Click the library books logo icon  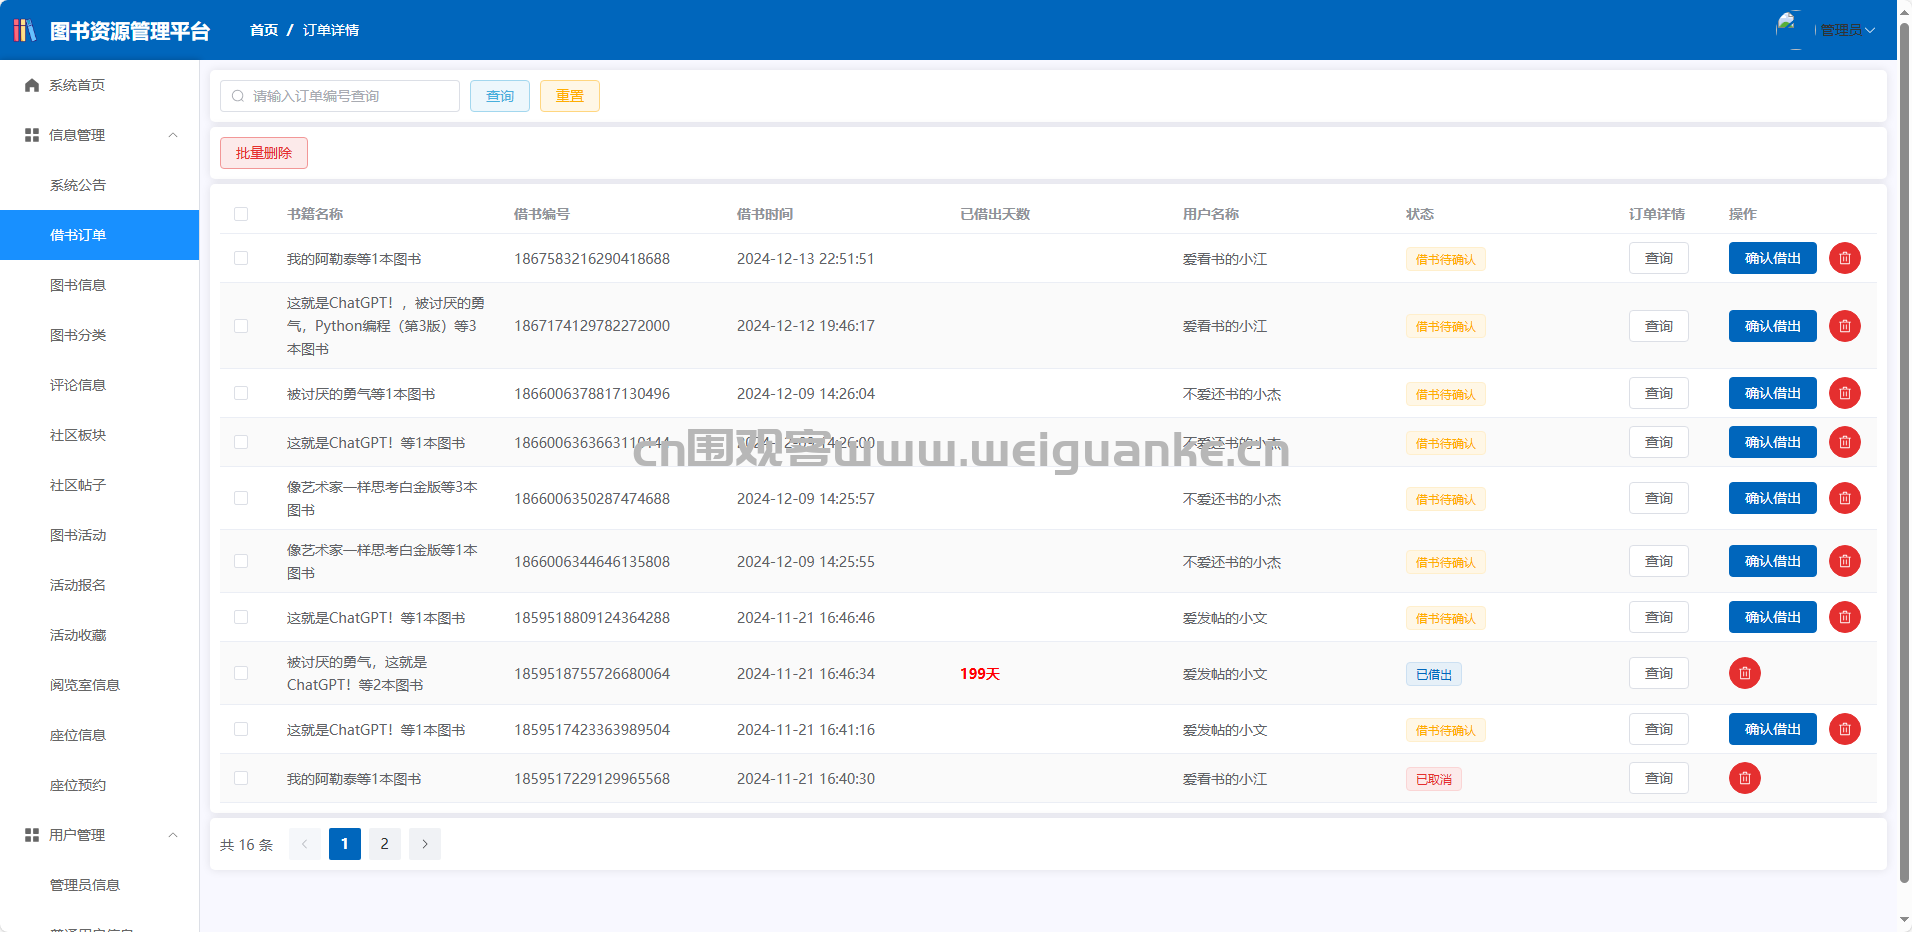tap(24, 30)
